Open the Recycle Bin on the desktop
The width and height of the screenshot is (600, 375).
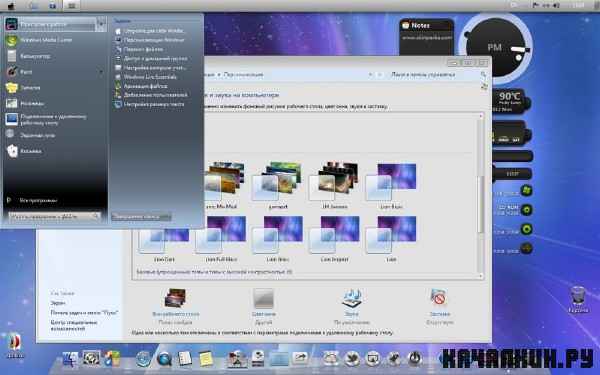578,299
